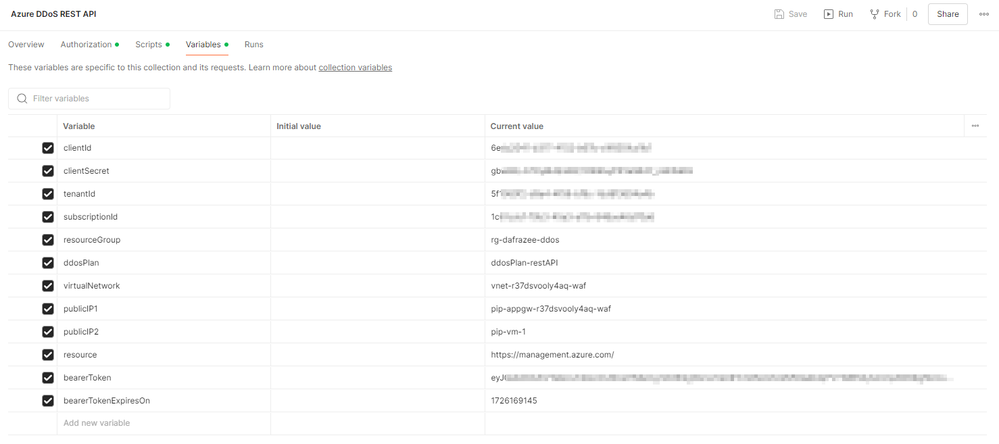Click the Share button
The image size is (999, 444).
point(947,14)
